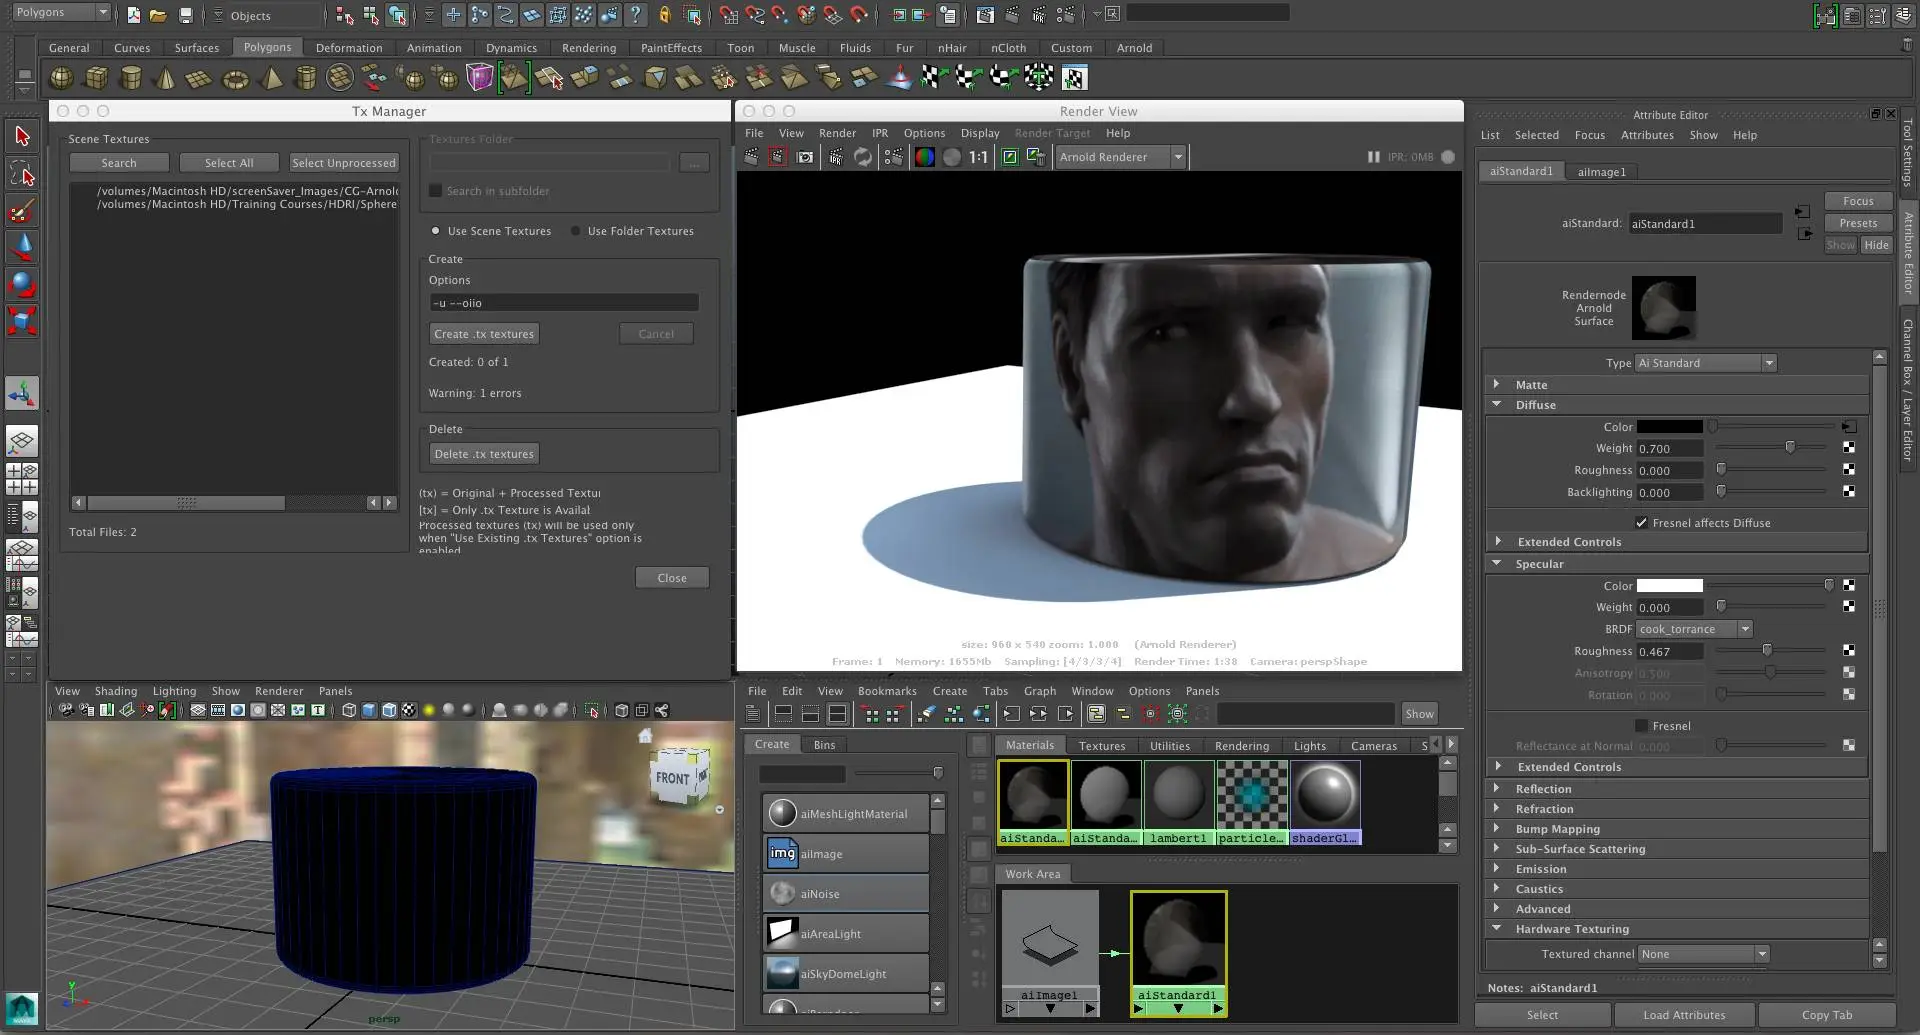Click the polygon torus shelf icon
This screenshot has width=1920, height=1035.
(235, 79)
